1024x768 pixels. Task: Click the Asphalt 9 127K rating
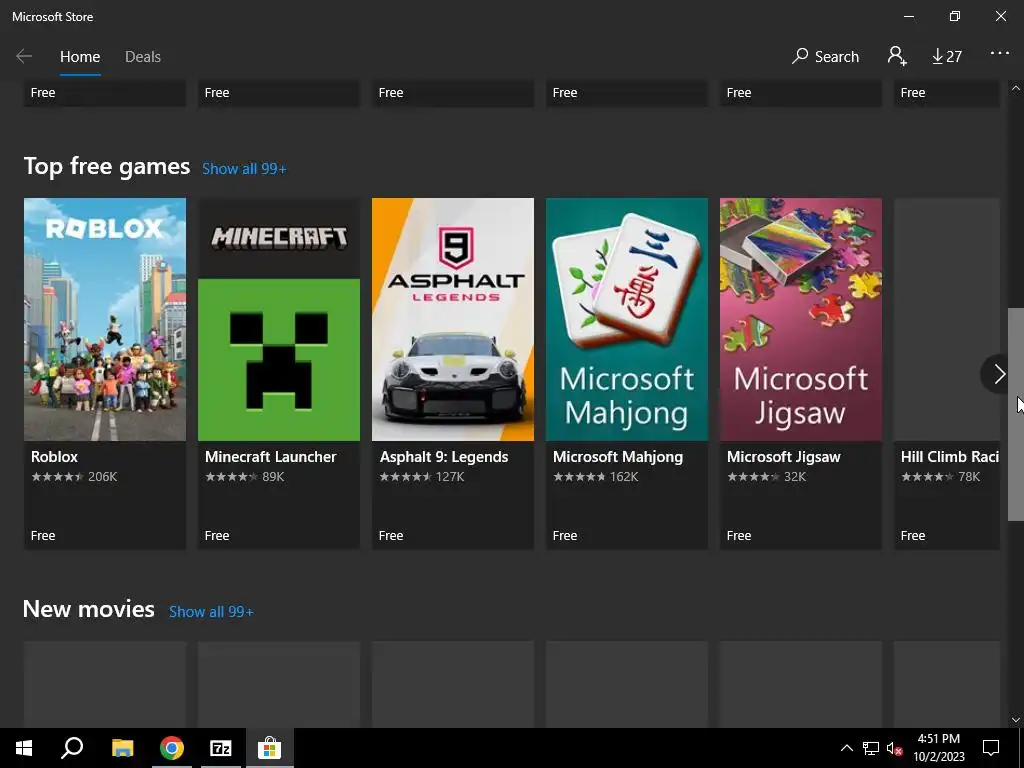click(422, 477)
